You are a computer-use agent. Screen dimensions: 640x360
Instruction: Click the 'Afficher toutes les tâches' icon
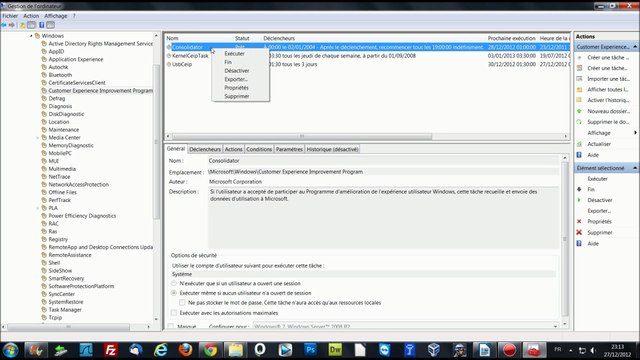[x=579, y=89]
